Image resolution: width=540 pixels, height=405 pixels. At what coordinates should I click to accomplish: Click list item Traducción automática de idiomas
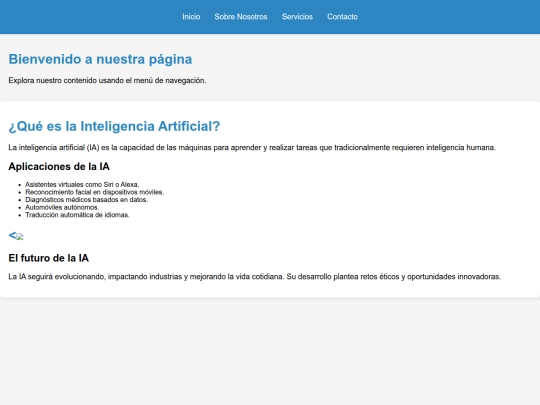77,215
